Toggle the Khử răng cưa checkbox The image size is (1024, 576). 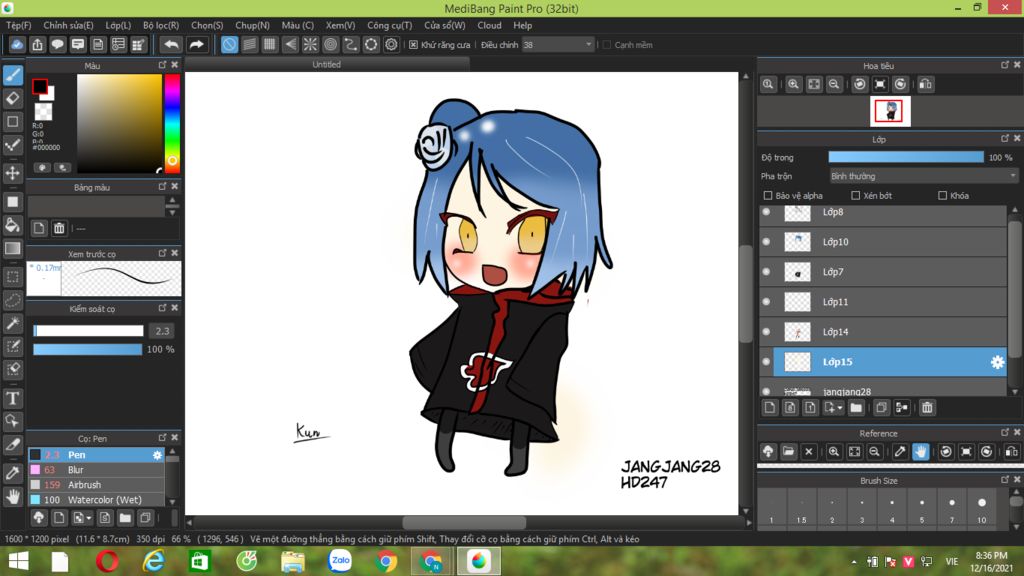point(413,45)
